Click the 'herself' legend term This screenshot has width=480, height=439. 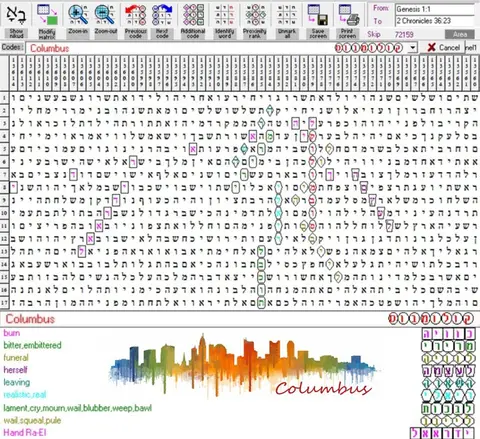(x=15, y=370)
